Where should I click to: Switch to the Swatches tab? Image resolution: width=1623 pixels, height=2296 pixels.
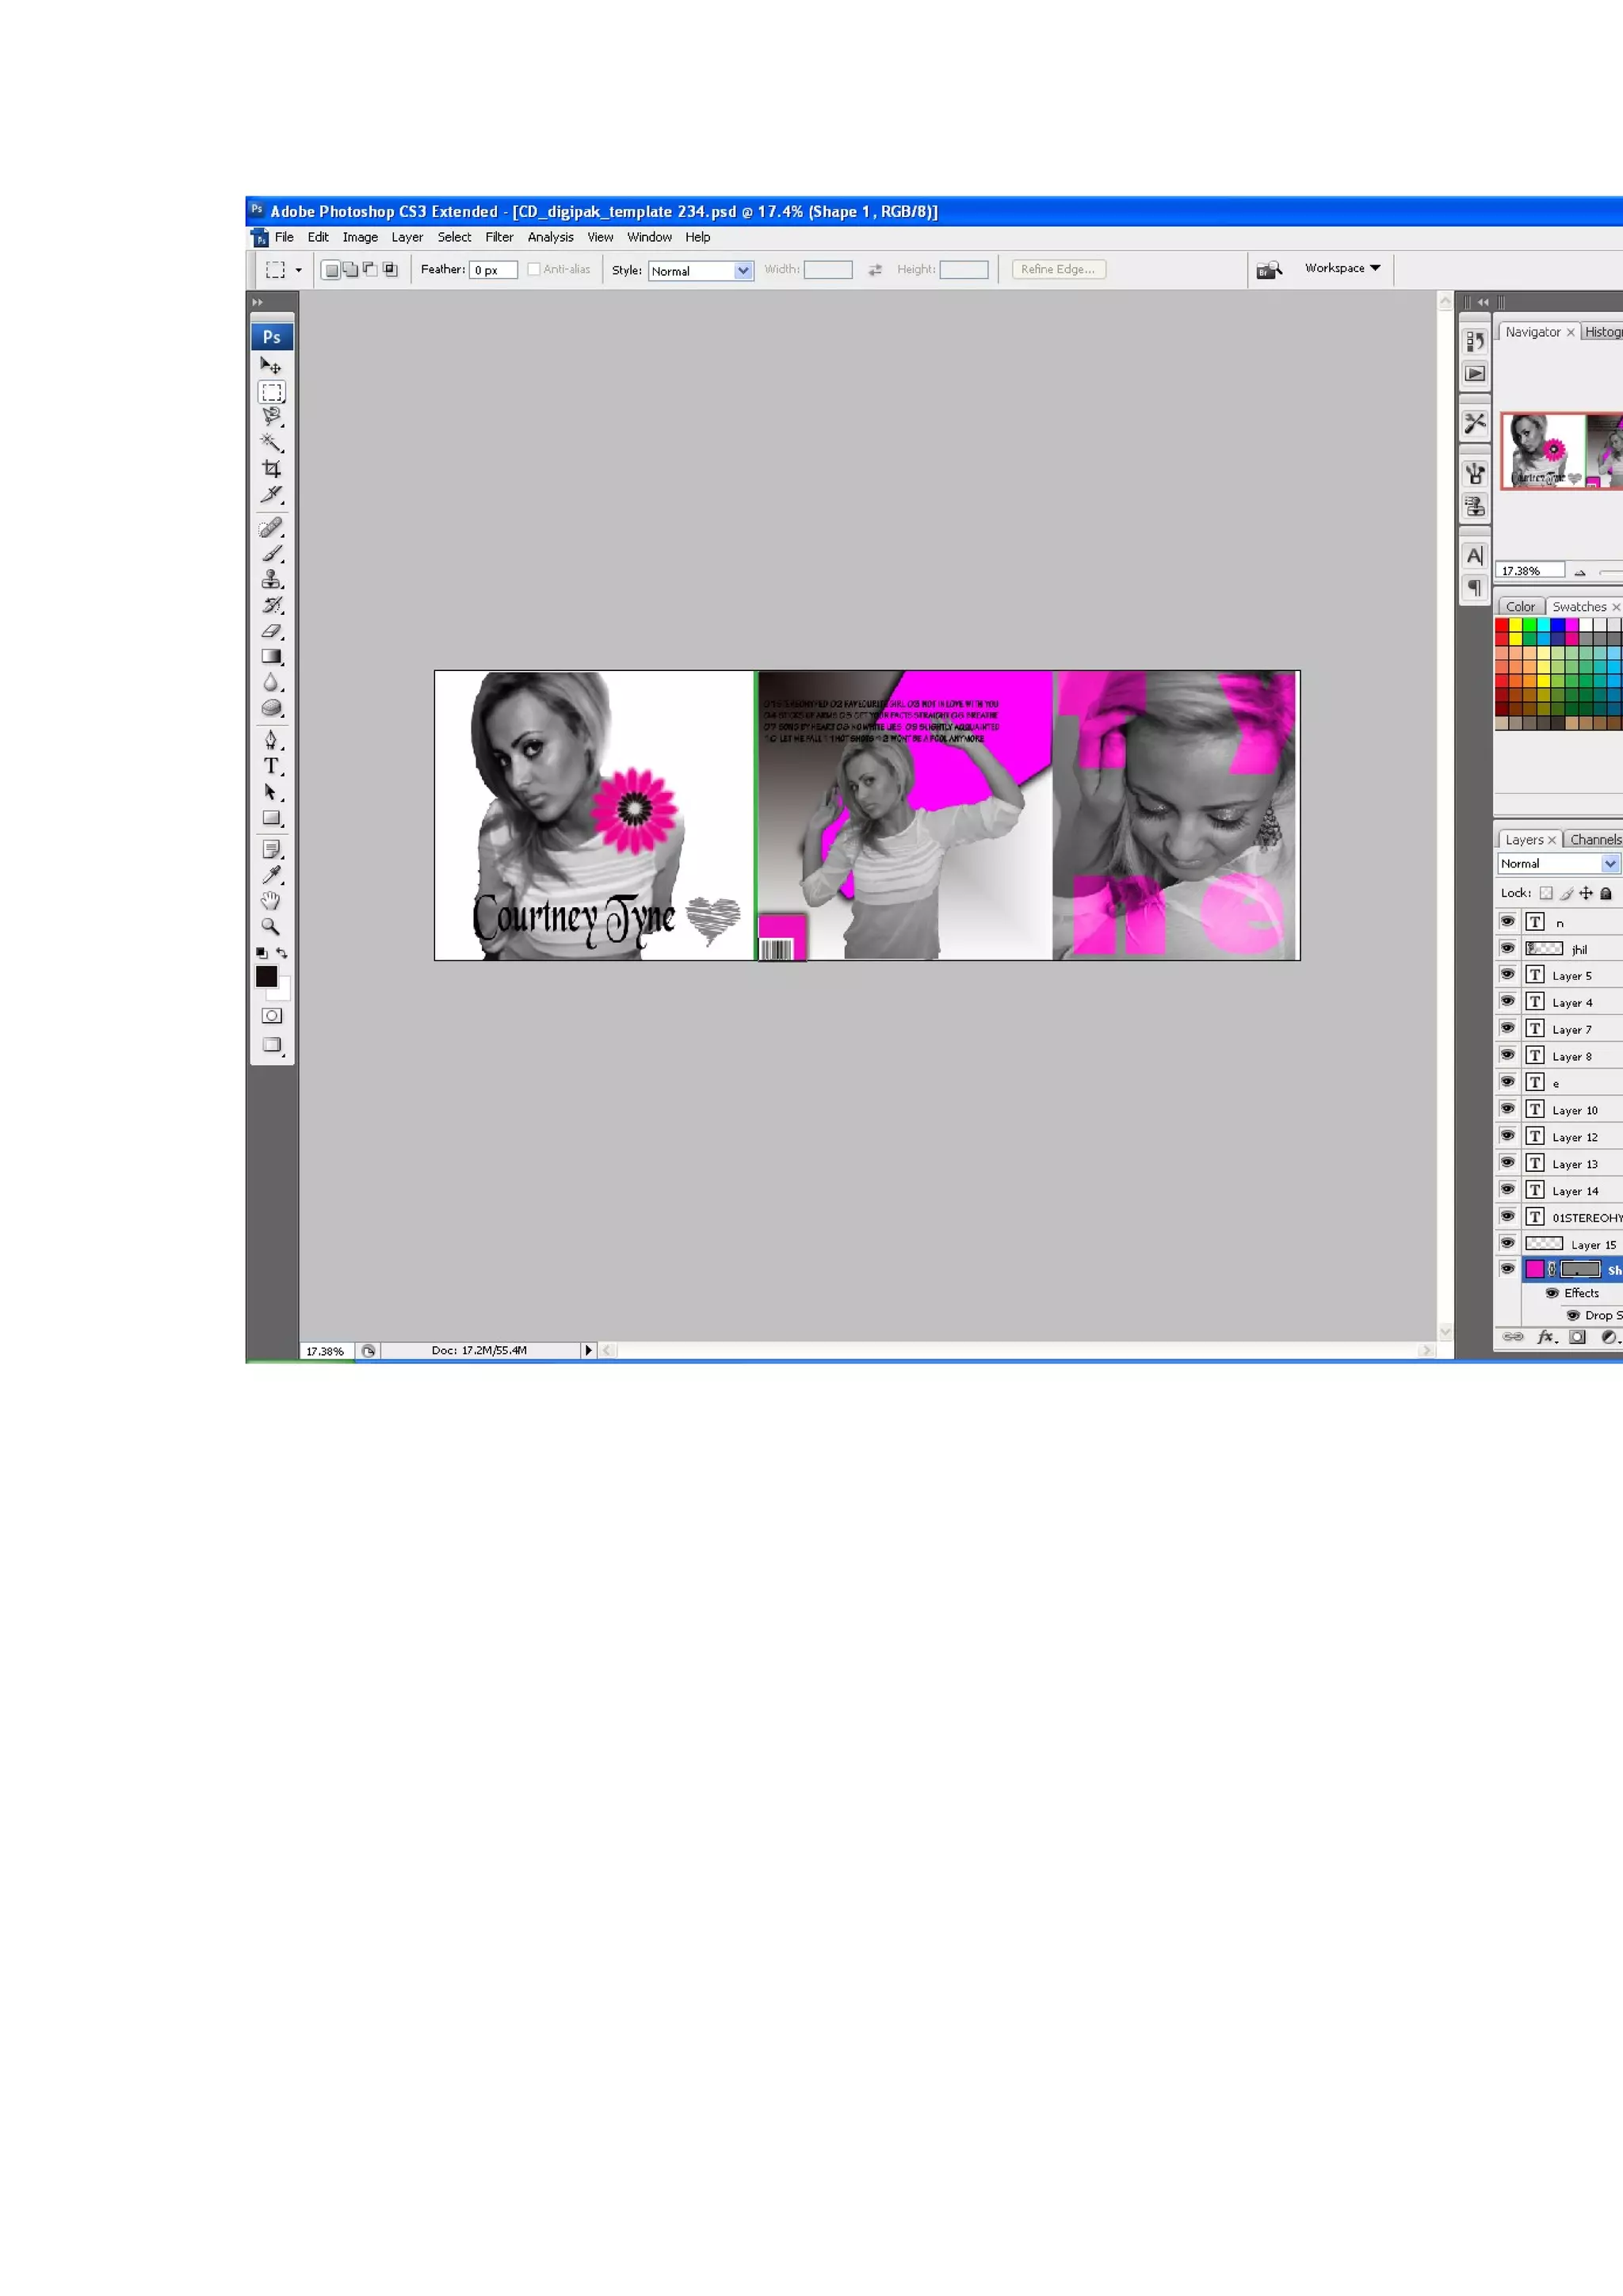(1578, 607)
